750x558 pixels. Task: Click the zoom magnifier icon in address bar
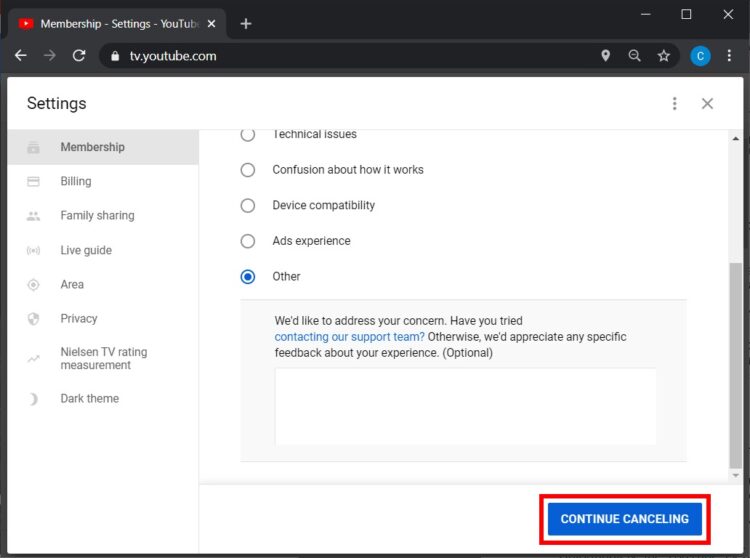pos(634,55)
